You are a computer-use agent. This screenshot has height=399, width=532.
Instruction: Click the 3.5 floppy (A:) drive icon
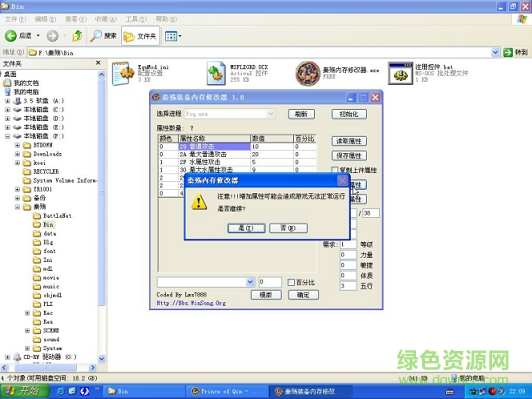click(x=17, y=101)
